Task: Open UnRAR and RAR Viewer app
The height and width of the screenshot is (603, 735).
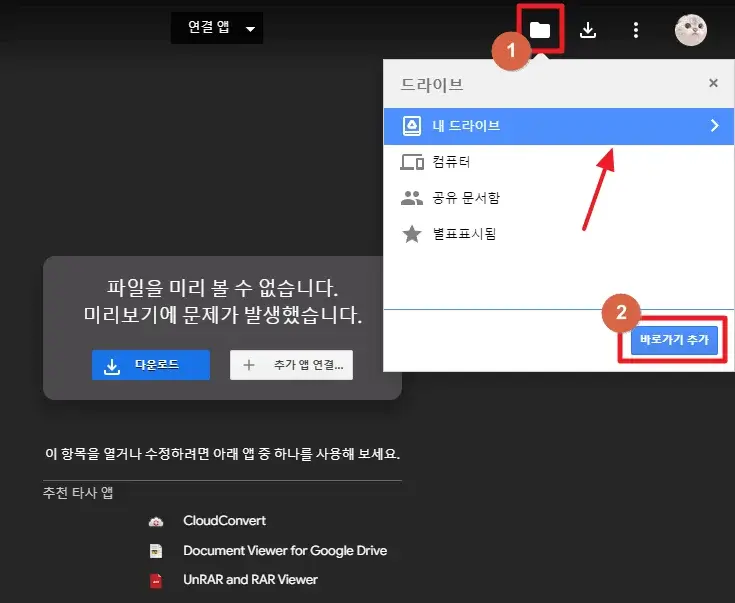Action: coord(250,580)
